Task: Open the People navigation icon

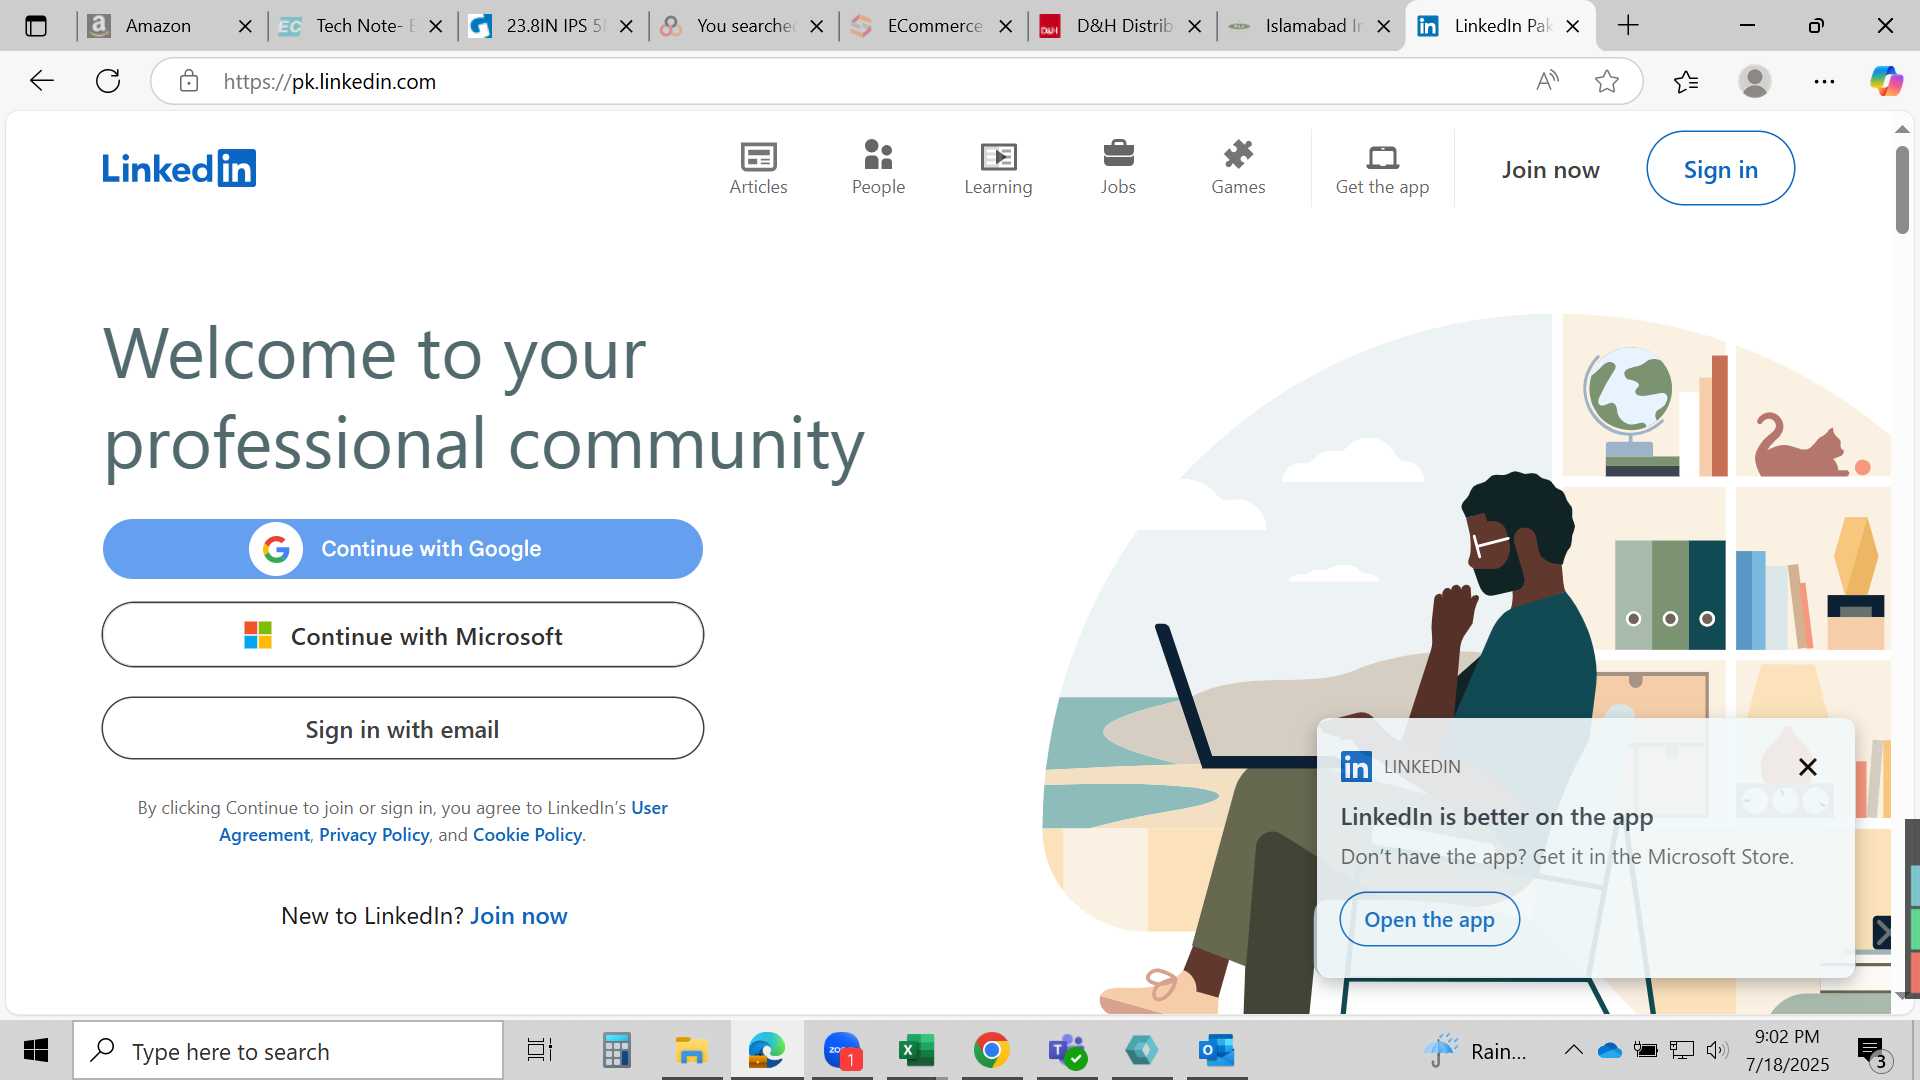Action: (878, 168)
